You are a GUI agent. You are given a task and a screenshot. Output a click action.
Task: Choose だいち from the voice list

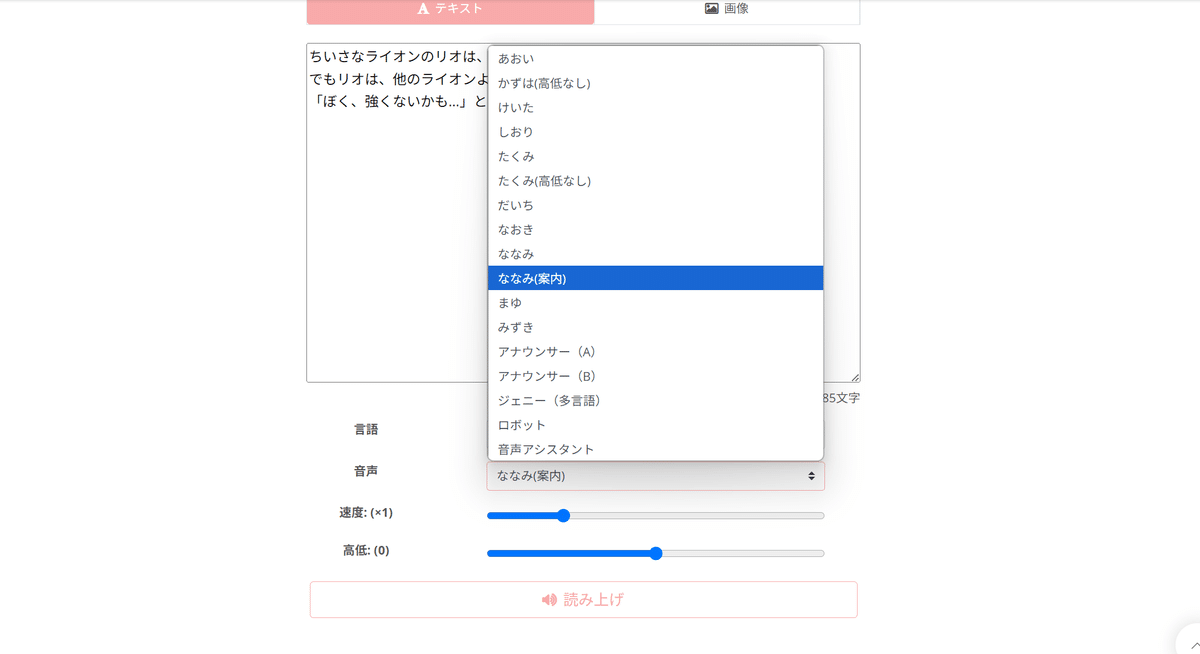point(655,205)
